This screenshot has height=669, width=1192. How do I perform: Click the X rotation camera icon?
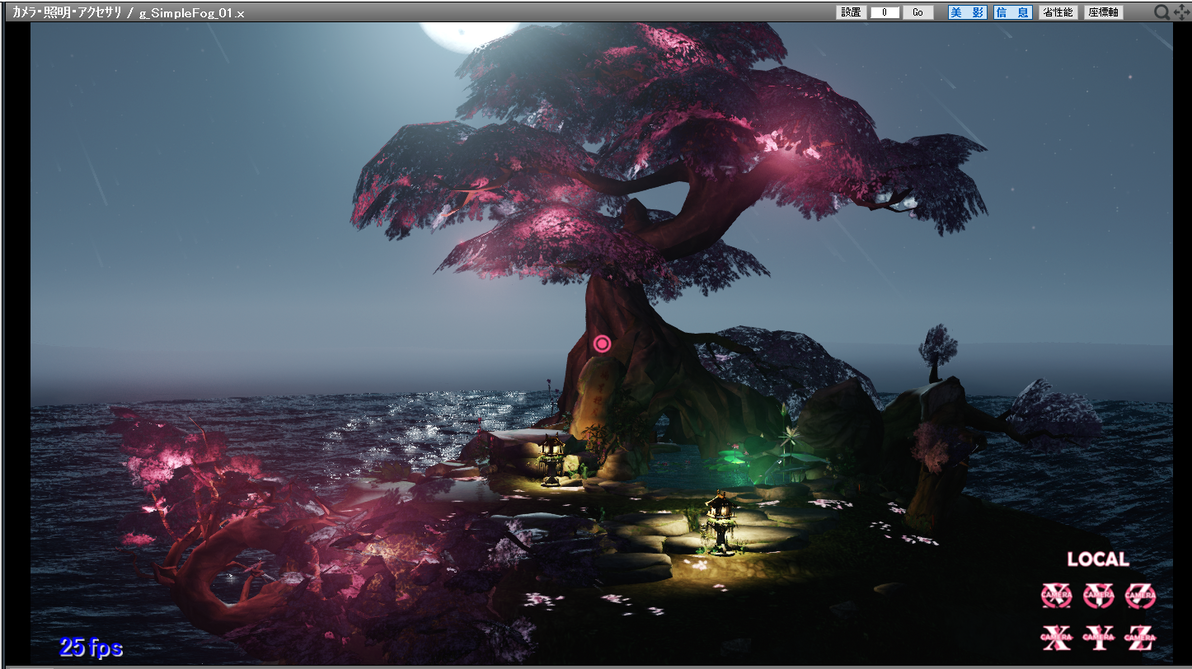(1056, 596)
